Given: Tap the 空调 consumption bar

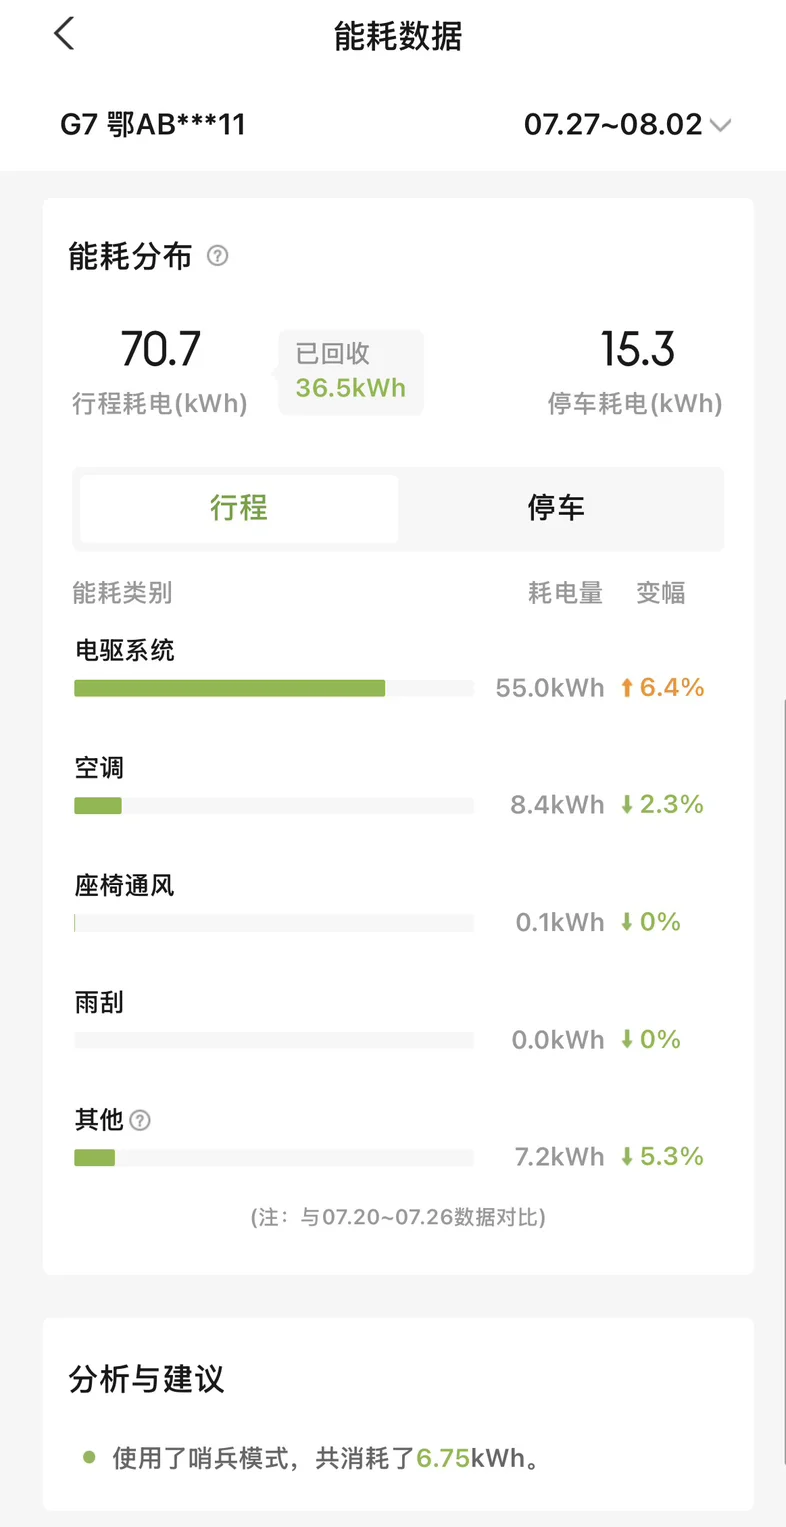Looking at the screenshot, I should 274,806.
